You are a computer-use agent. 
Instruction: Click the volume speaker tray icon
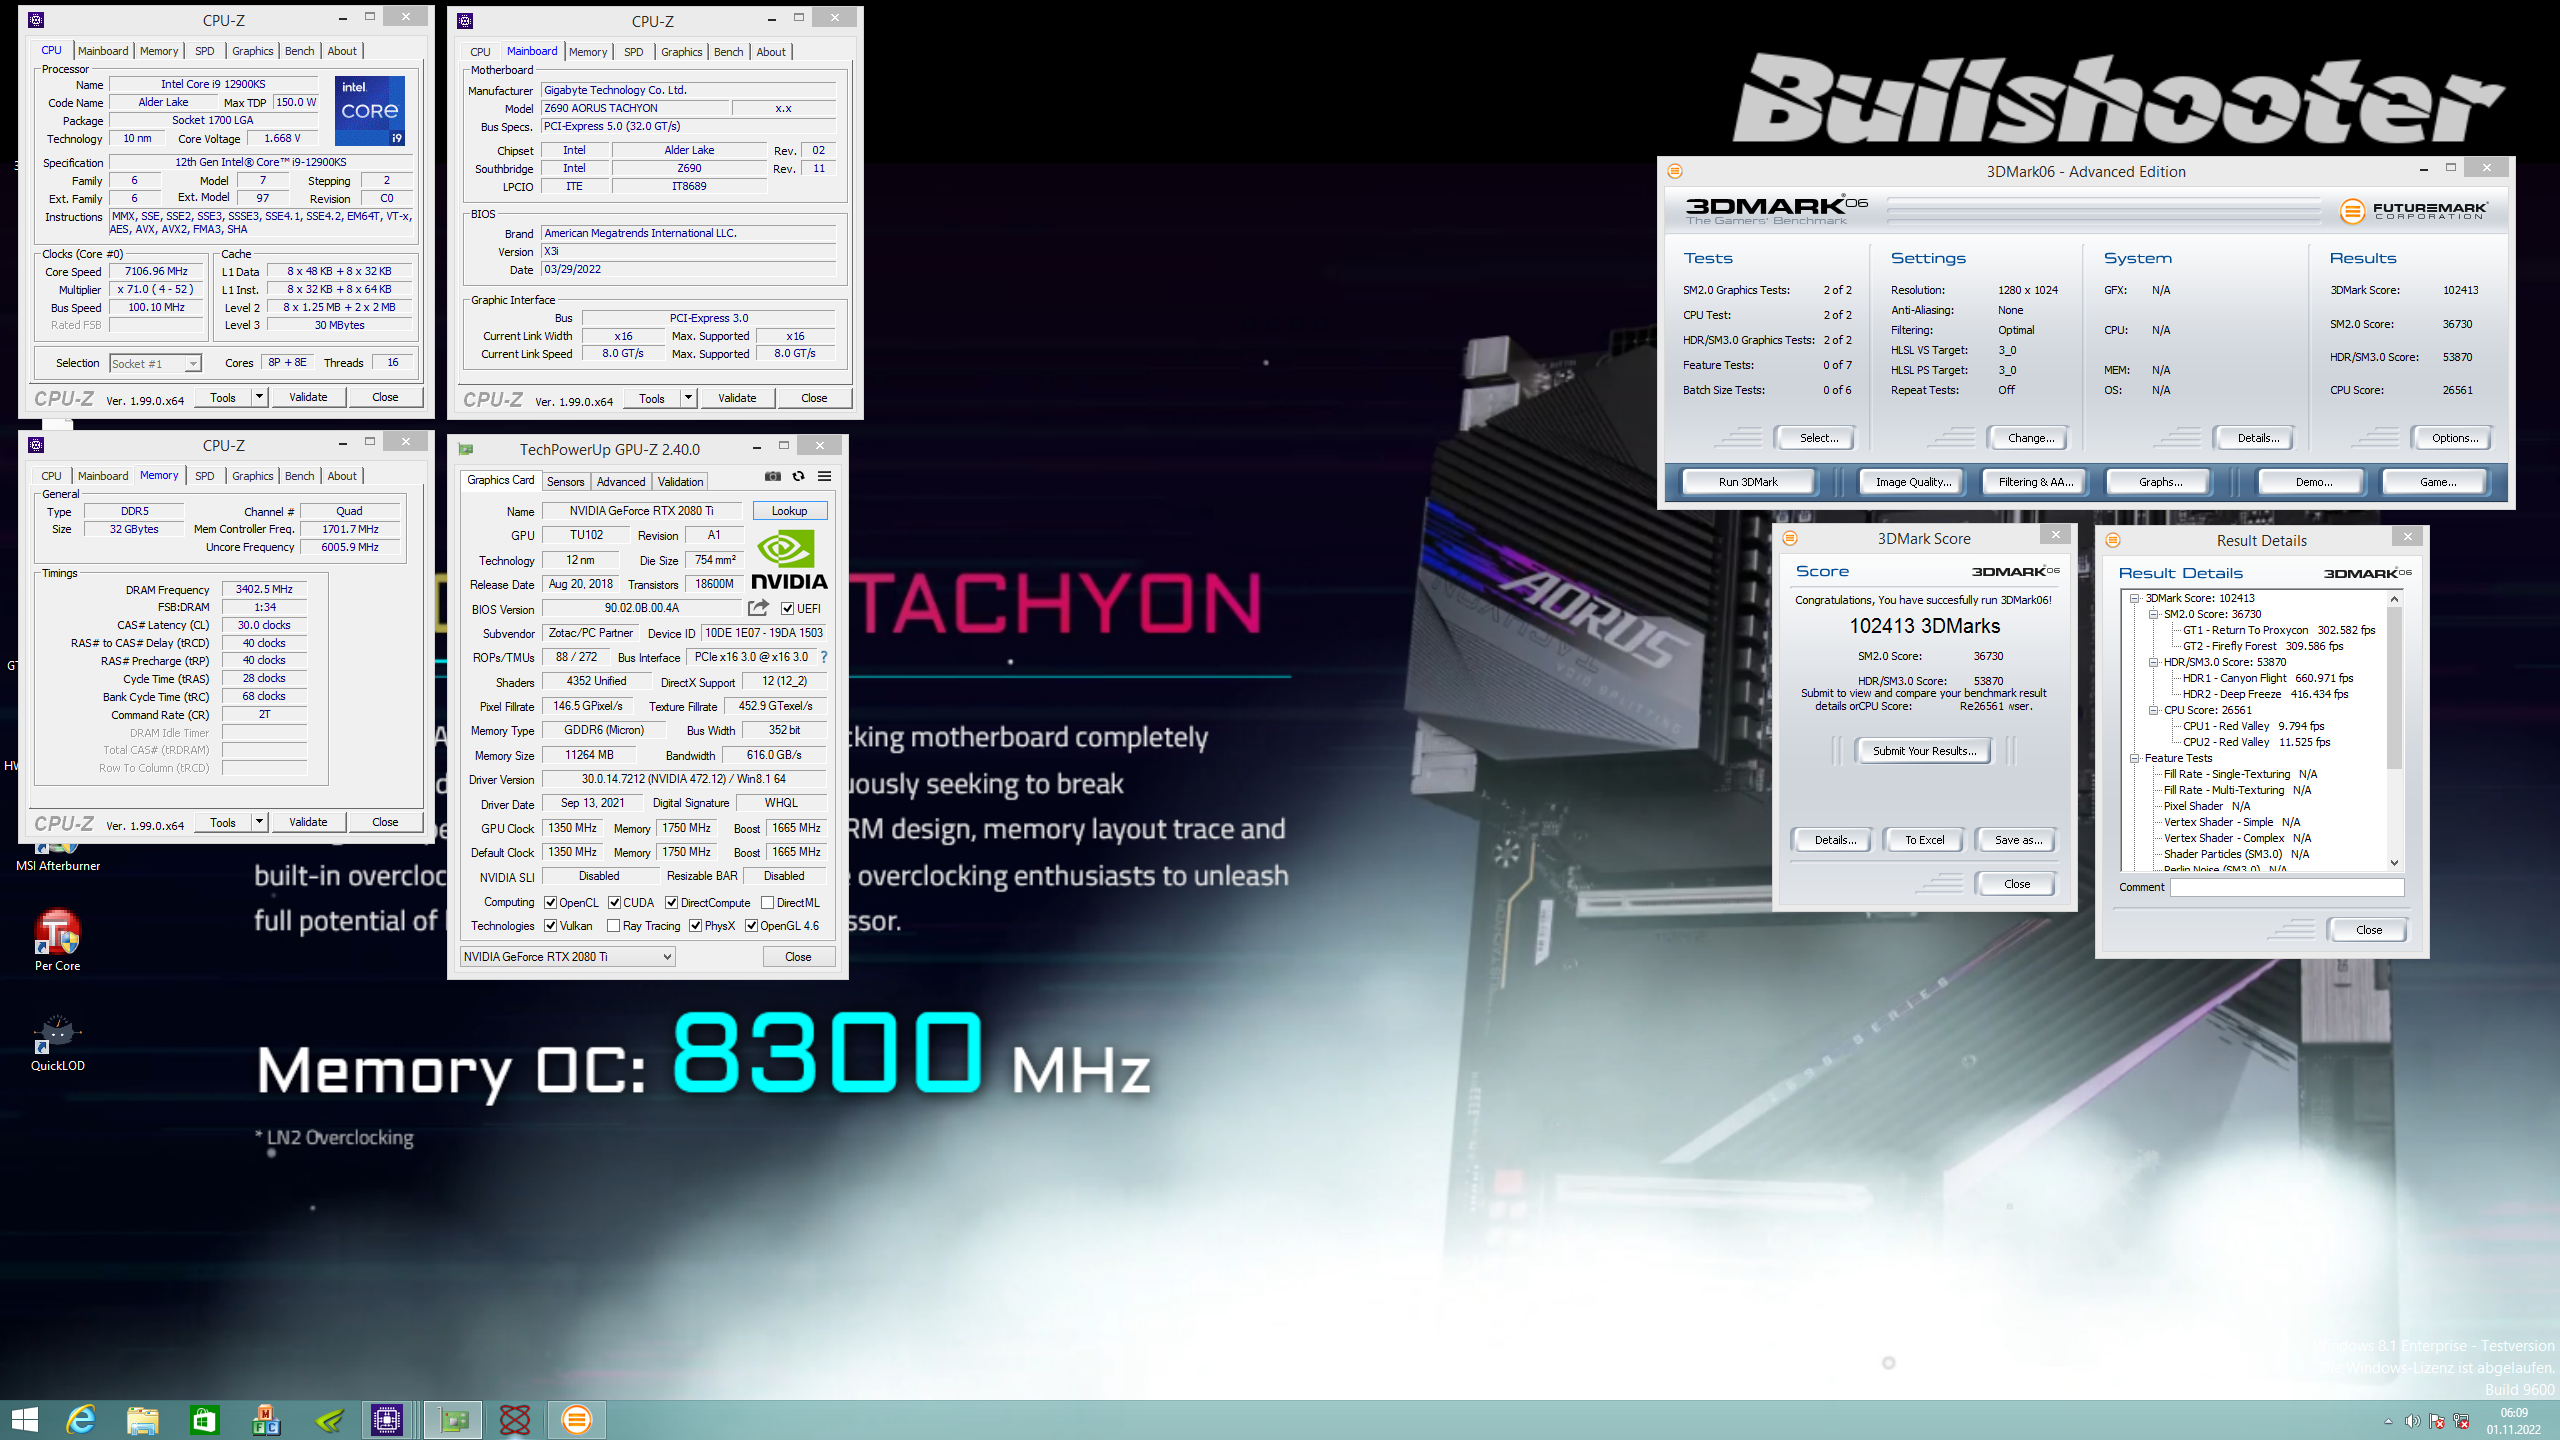2413,1421
